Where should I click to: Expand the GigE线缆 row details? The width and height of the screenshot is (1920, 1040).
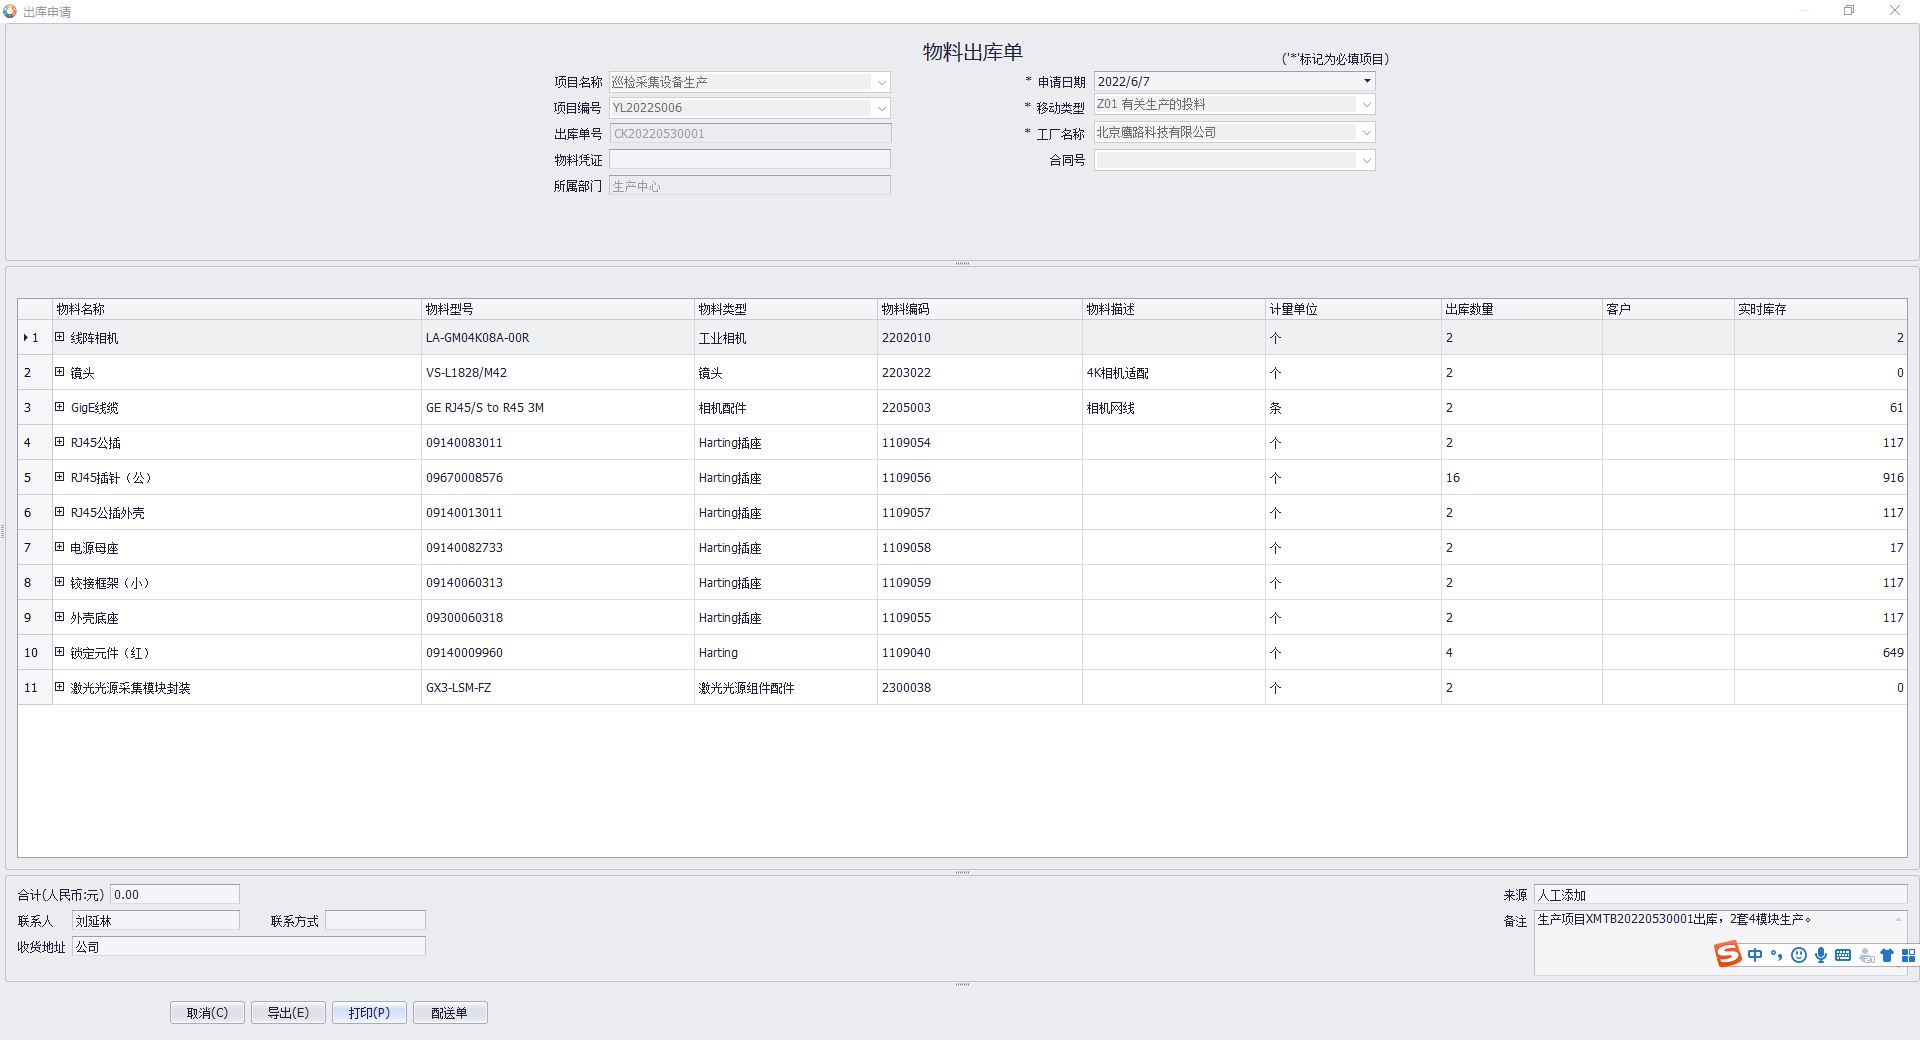click(60, 408)
